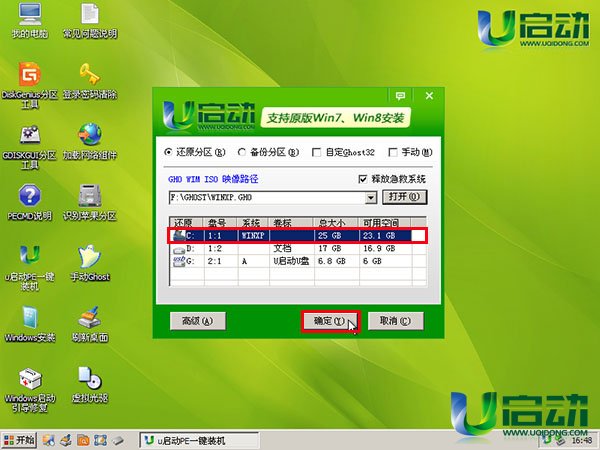Open the 虚拟光驱 virtual drive icon
The image size is (600, 450).
(90, 378)
